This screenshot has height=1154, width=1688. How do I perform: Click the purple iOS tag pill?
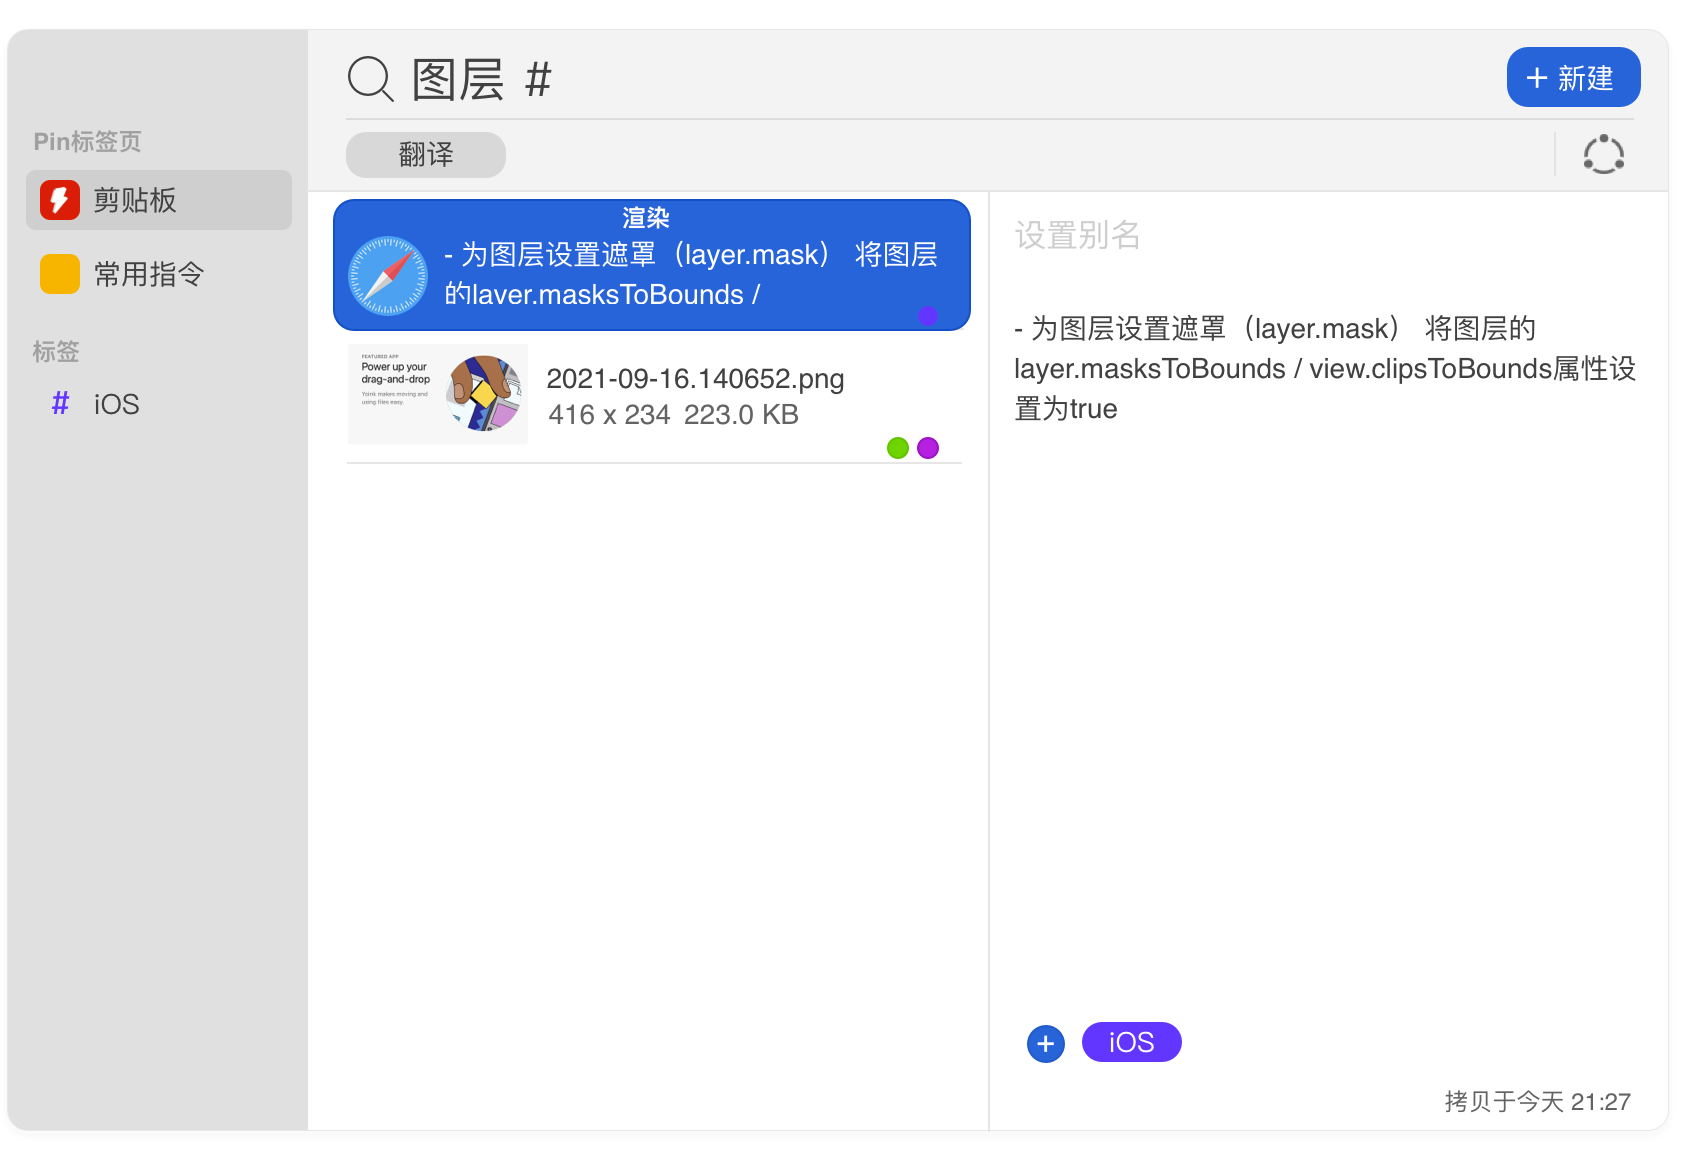click(1131, 1043)
